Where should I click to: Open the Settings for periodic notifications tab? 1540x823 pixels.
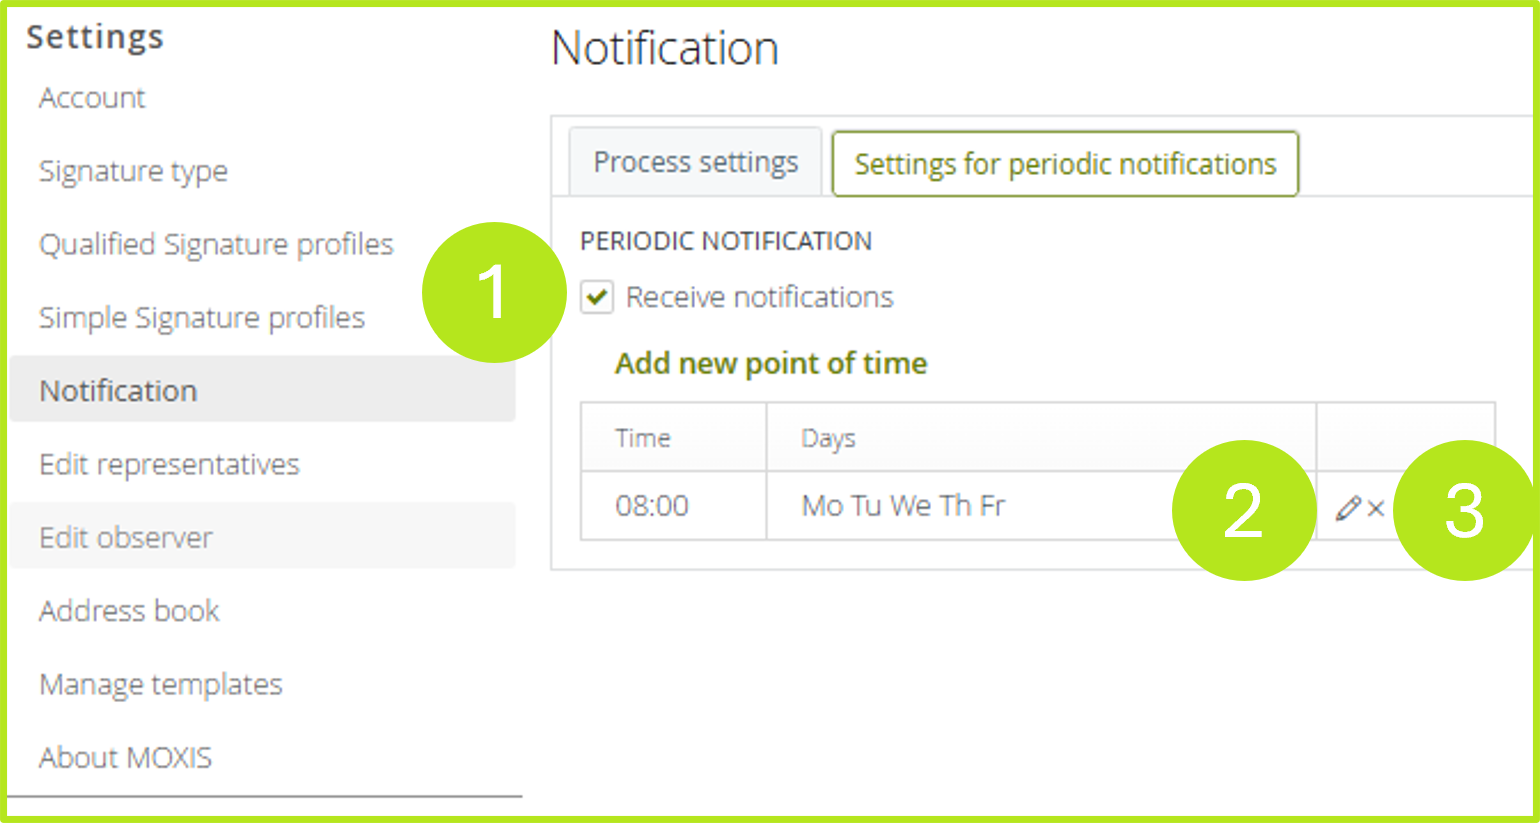1064,164
